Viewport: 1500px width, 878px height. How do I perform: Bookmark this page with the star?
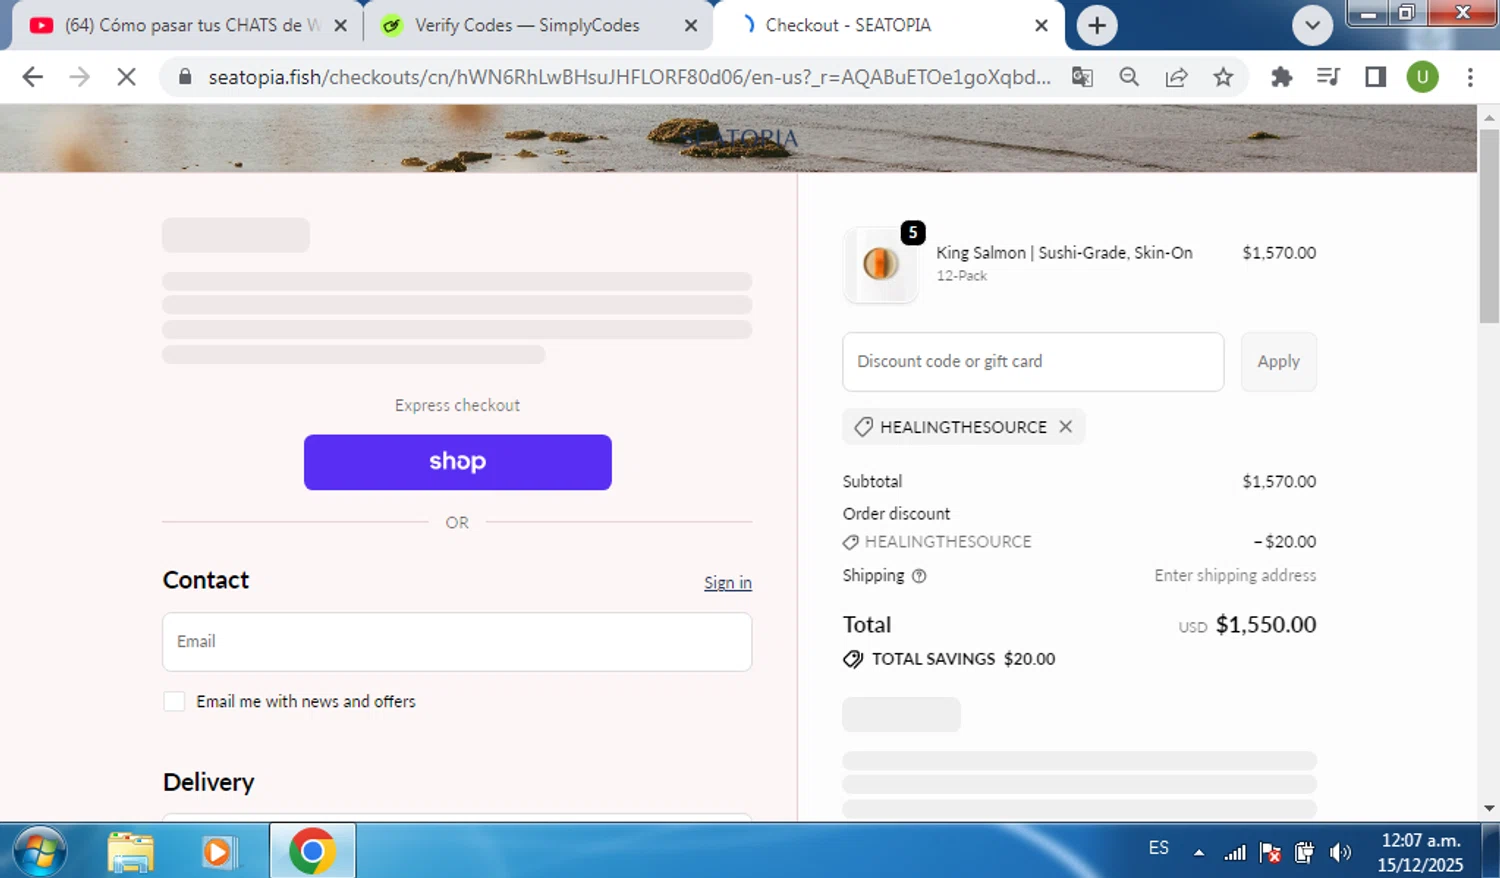coord(1223,77)
